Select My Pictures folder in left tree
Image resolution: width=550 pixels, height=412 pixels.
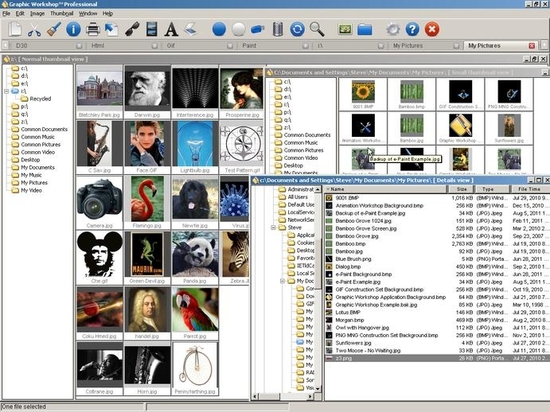tap(34, 183)
